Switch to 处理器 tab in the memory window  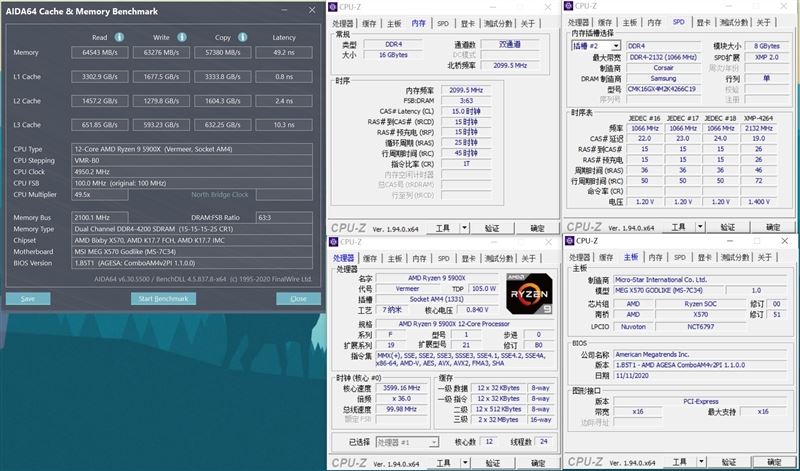(x=342, y=23)
